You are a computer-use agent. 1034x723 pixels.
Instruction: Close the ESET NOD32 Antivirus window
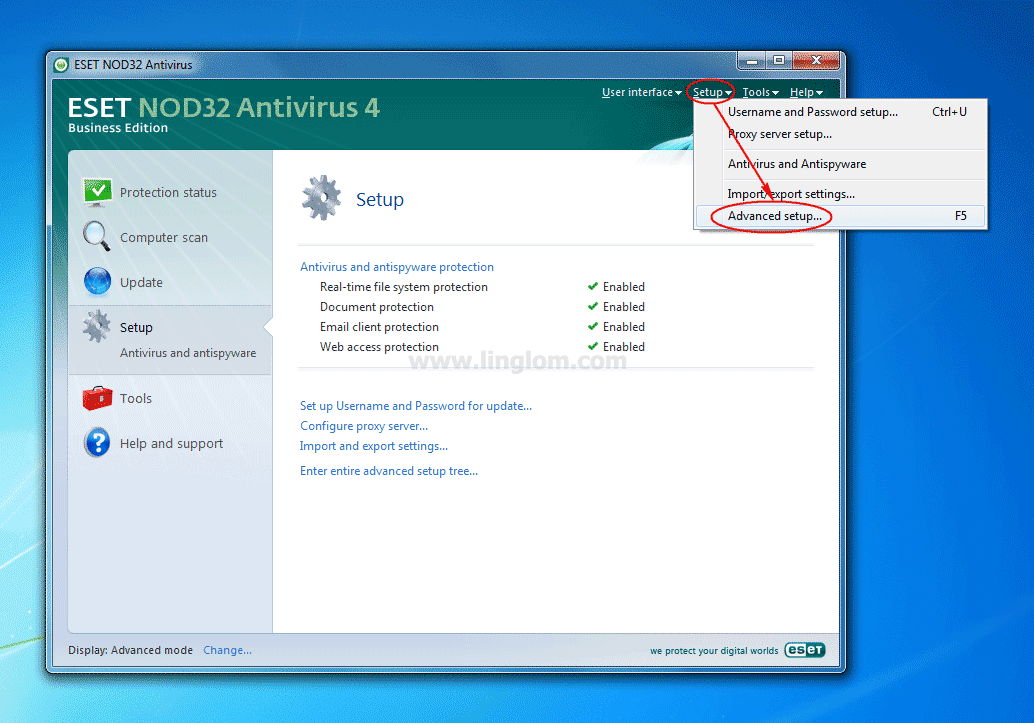click(x=816, y=61)
